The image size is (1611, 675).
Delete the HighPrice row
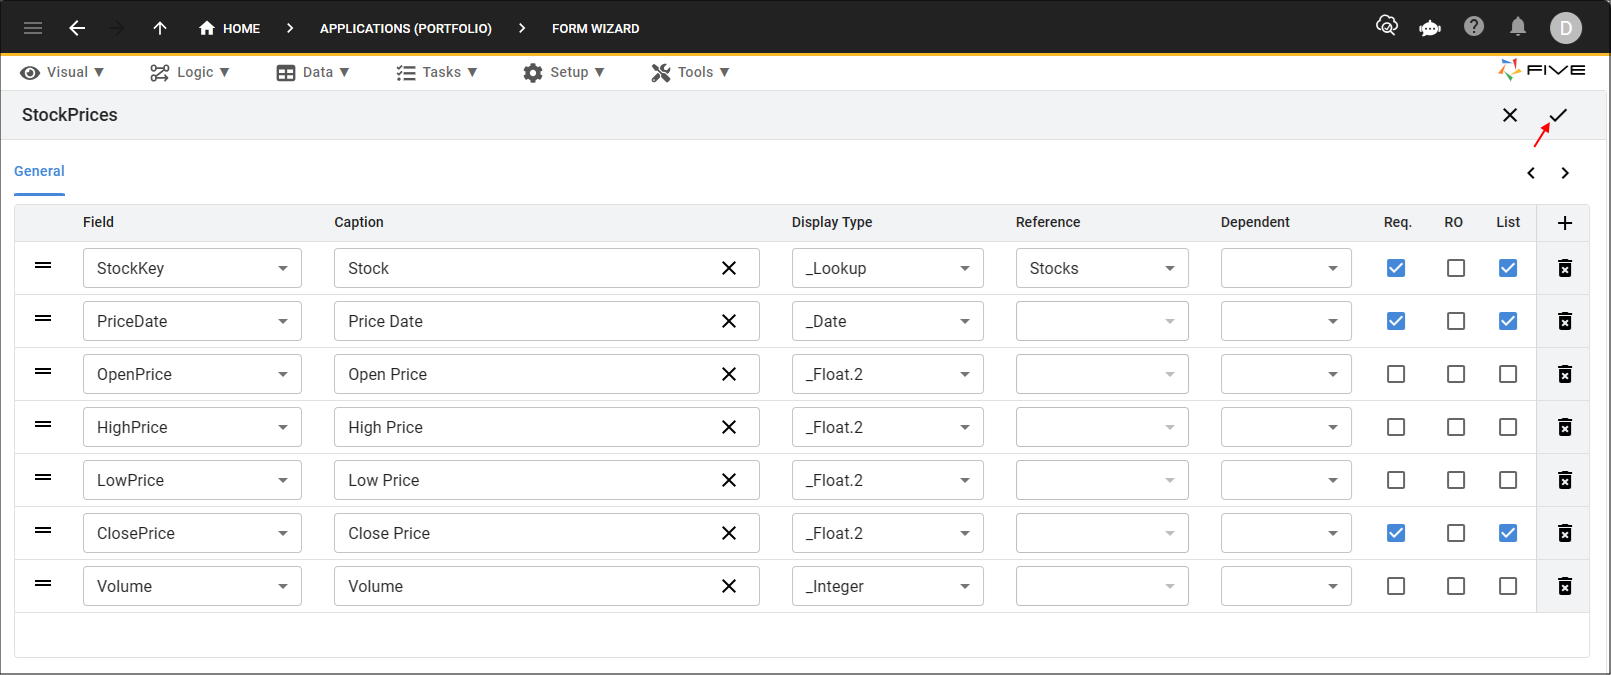click(x=1565, y=427)
